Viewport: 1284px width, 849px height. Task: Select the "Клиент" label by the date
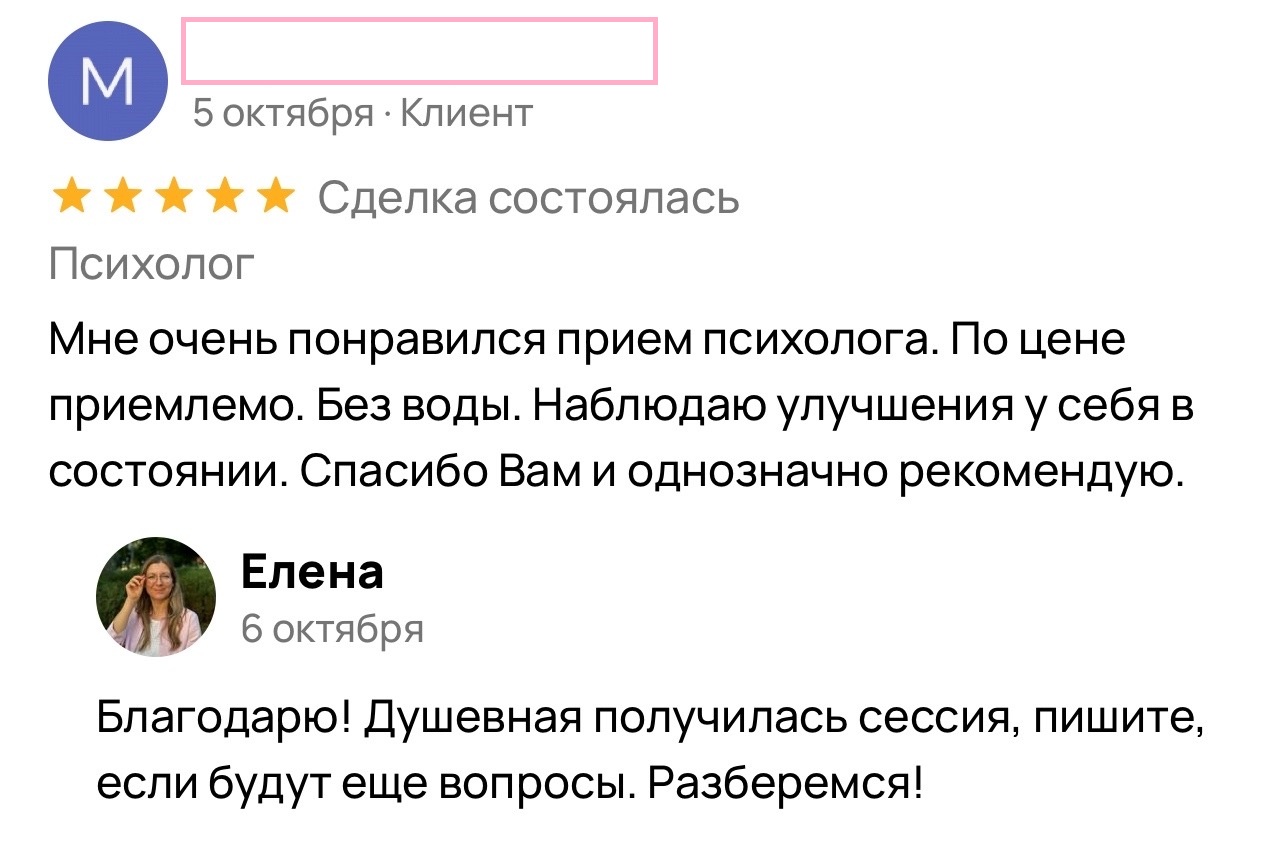tap(466, 114)
